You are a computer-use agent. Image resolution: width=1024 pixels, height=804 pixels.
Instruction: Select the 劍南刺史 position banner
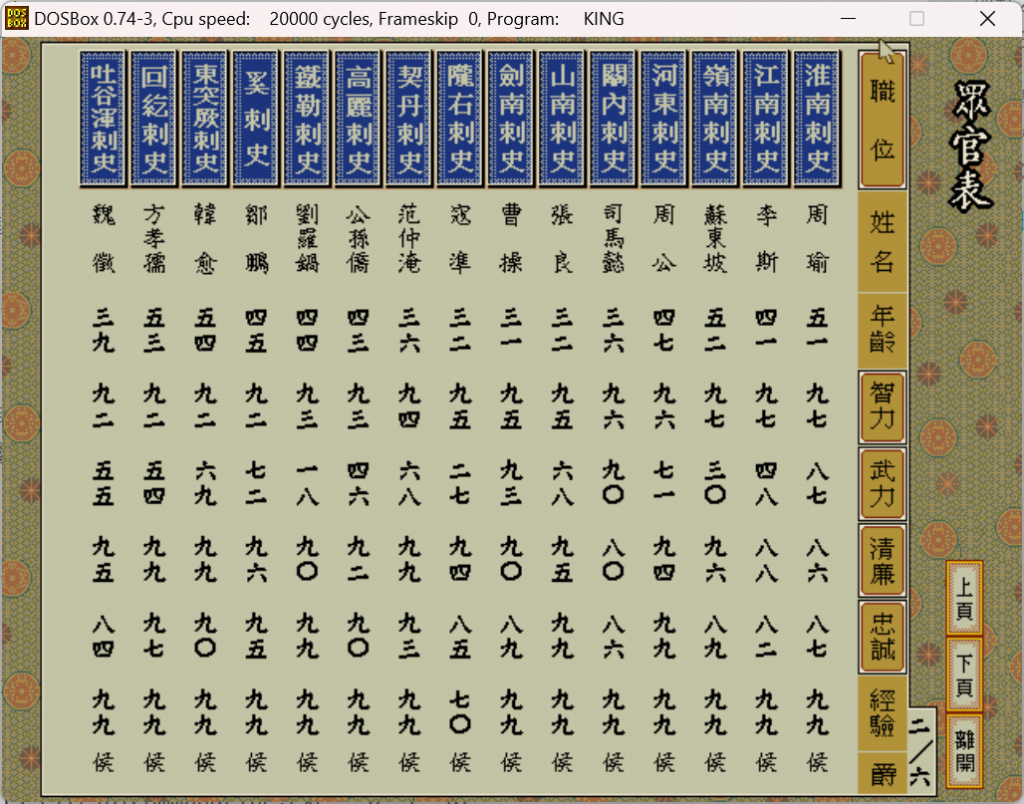click(x=511, y=119)
